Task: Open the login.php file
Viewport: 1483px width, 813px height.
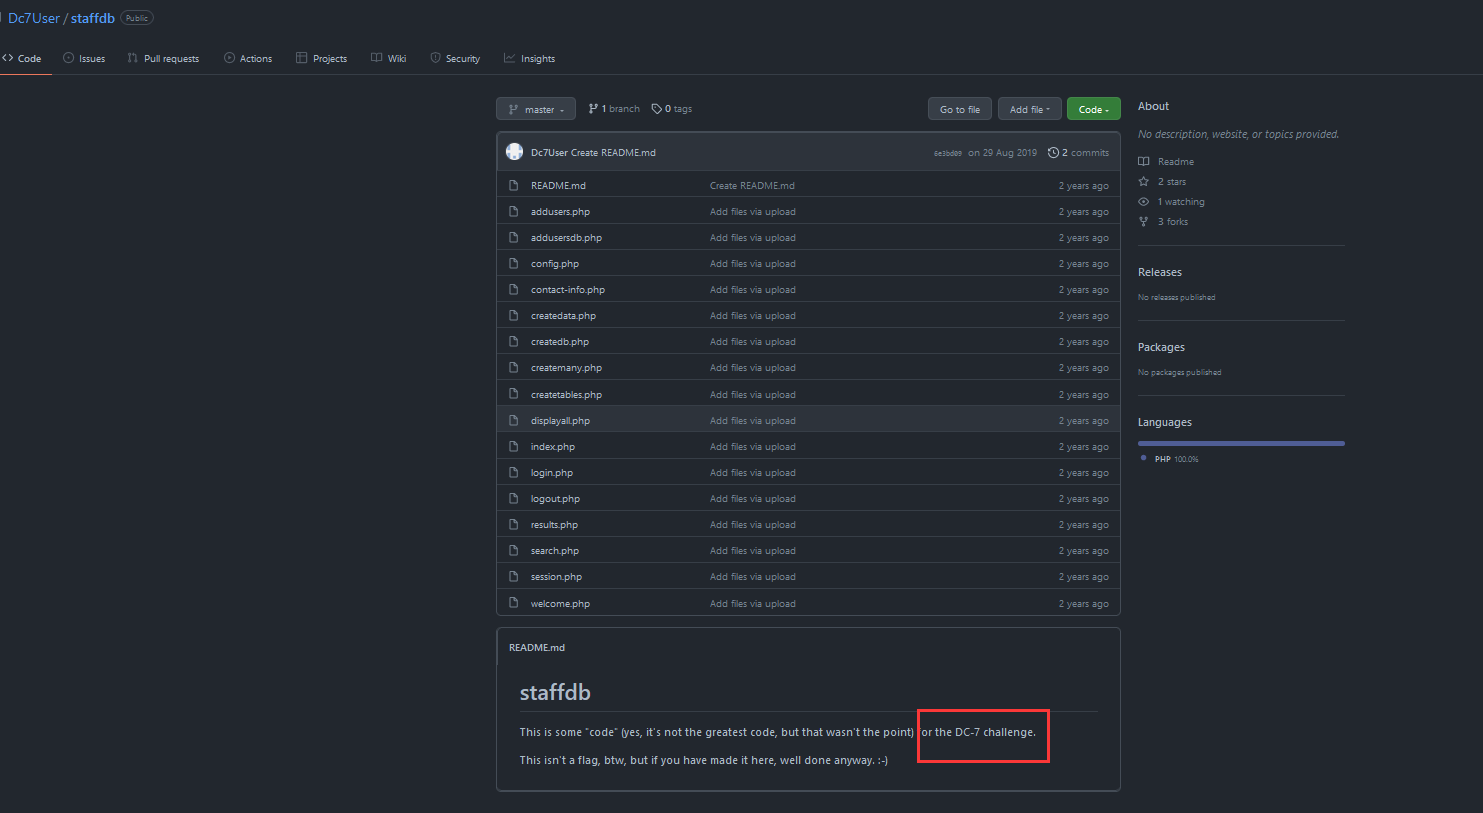Action: (x=552, y=473)
